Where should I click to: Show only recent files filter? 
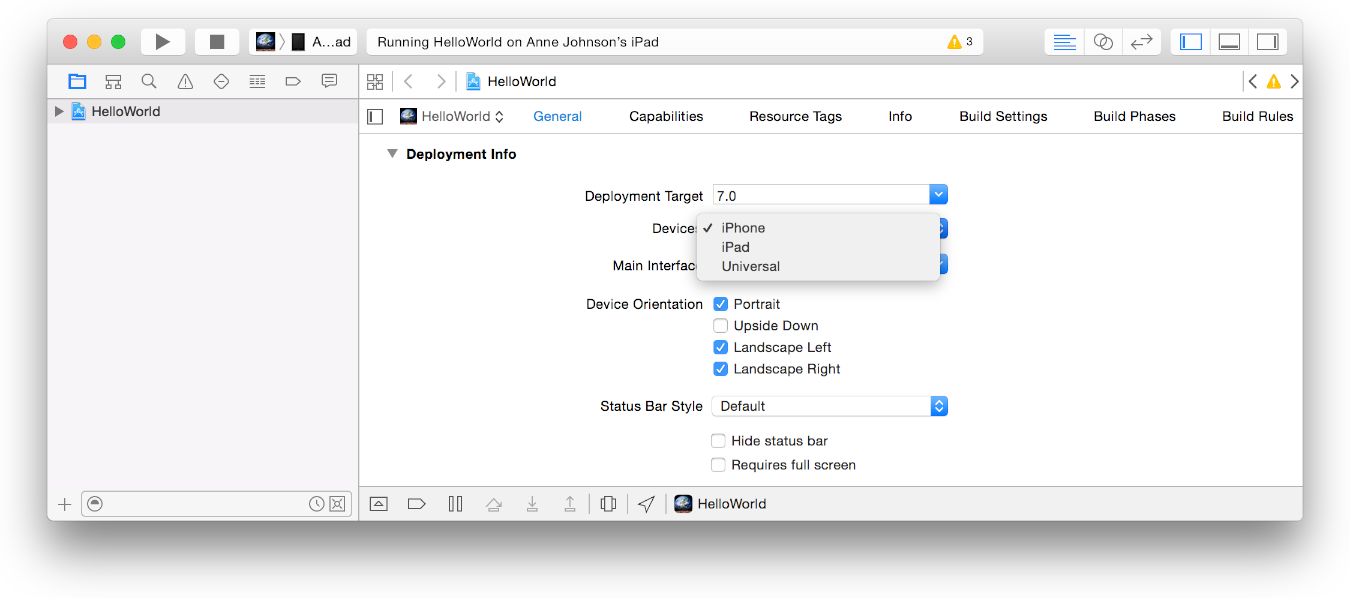pos(316,504)
